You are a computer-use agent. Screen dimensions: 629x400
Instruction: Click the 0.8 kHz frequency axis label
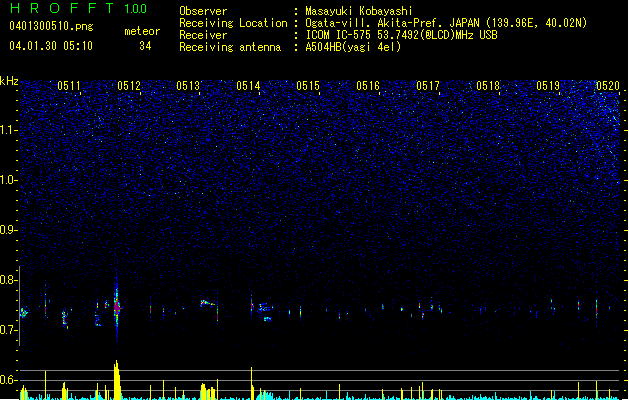9,280
